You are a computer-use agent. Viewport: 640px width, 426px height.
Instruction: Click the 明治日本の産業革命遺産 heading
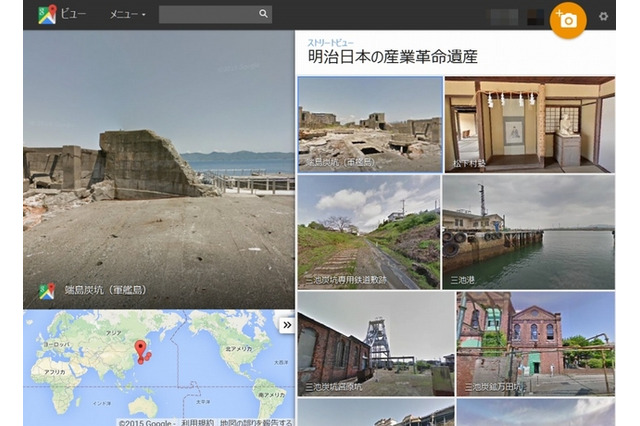tap(392, 57)
